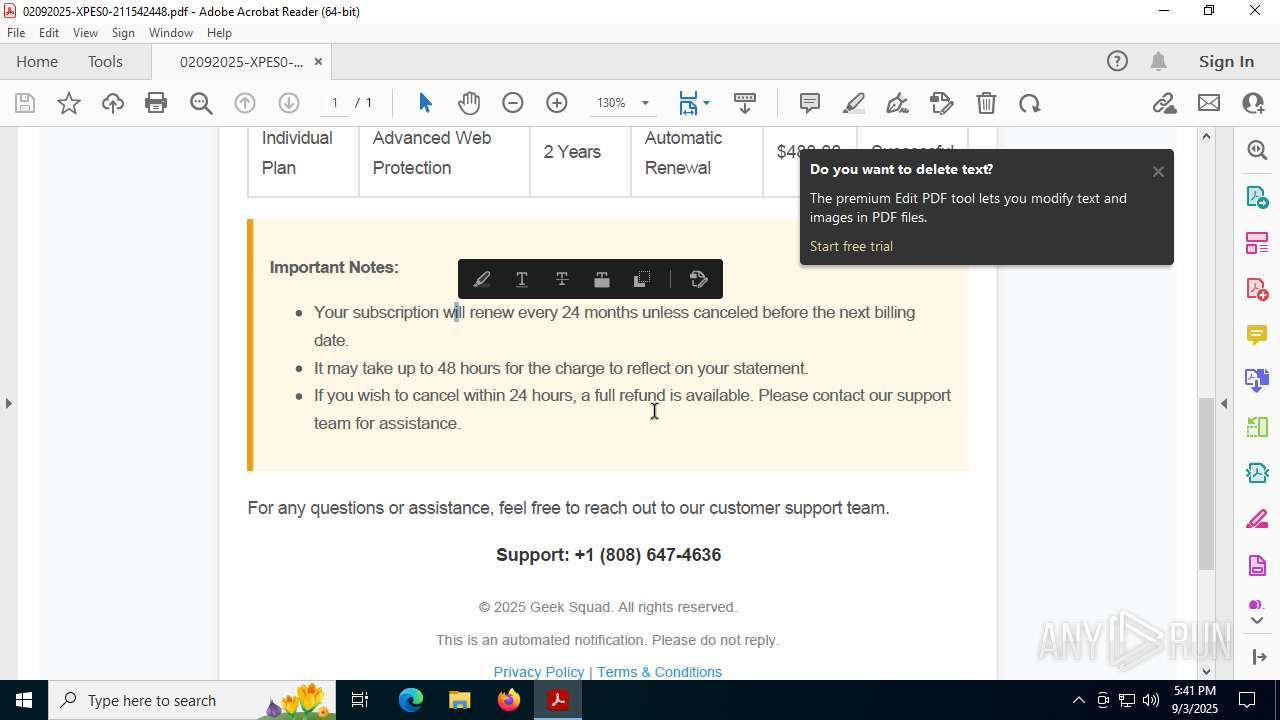The image size is (1280, 720).
Task: Bookmark this file with star icon
Action: [69, 103]
